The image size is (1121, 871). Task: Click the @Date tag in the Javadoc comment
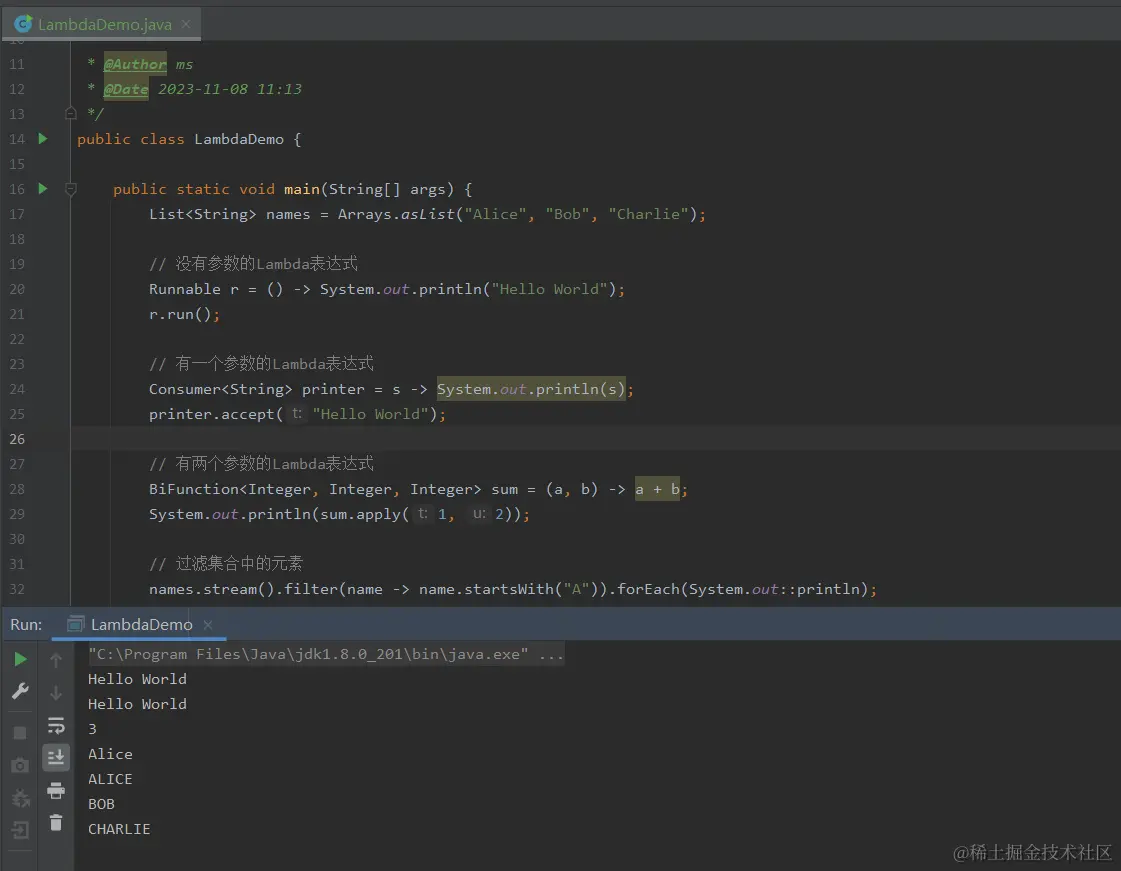tap(126, 89)
